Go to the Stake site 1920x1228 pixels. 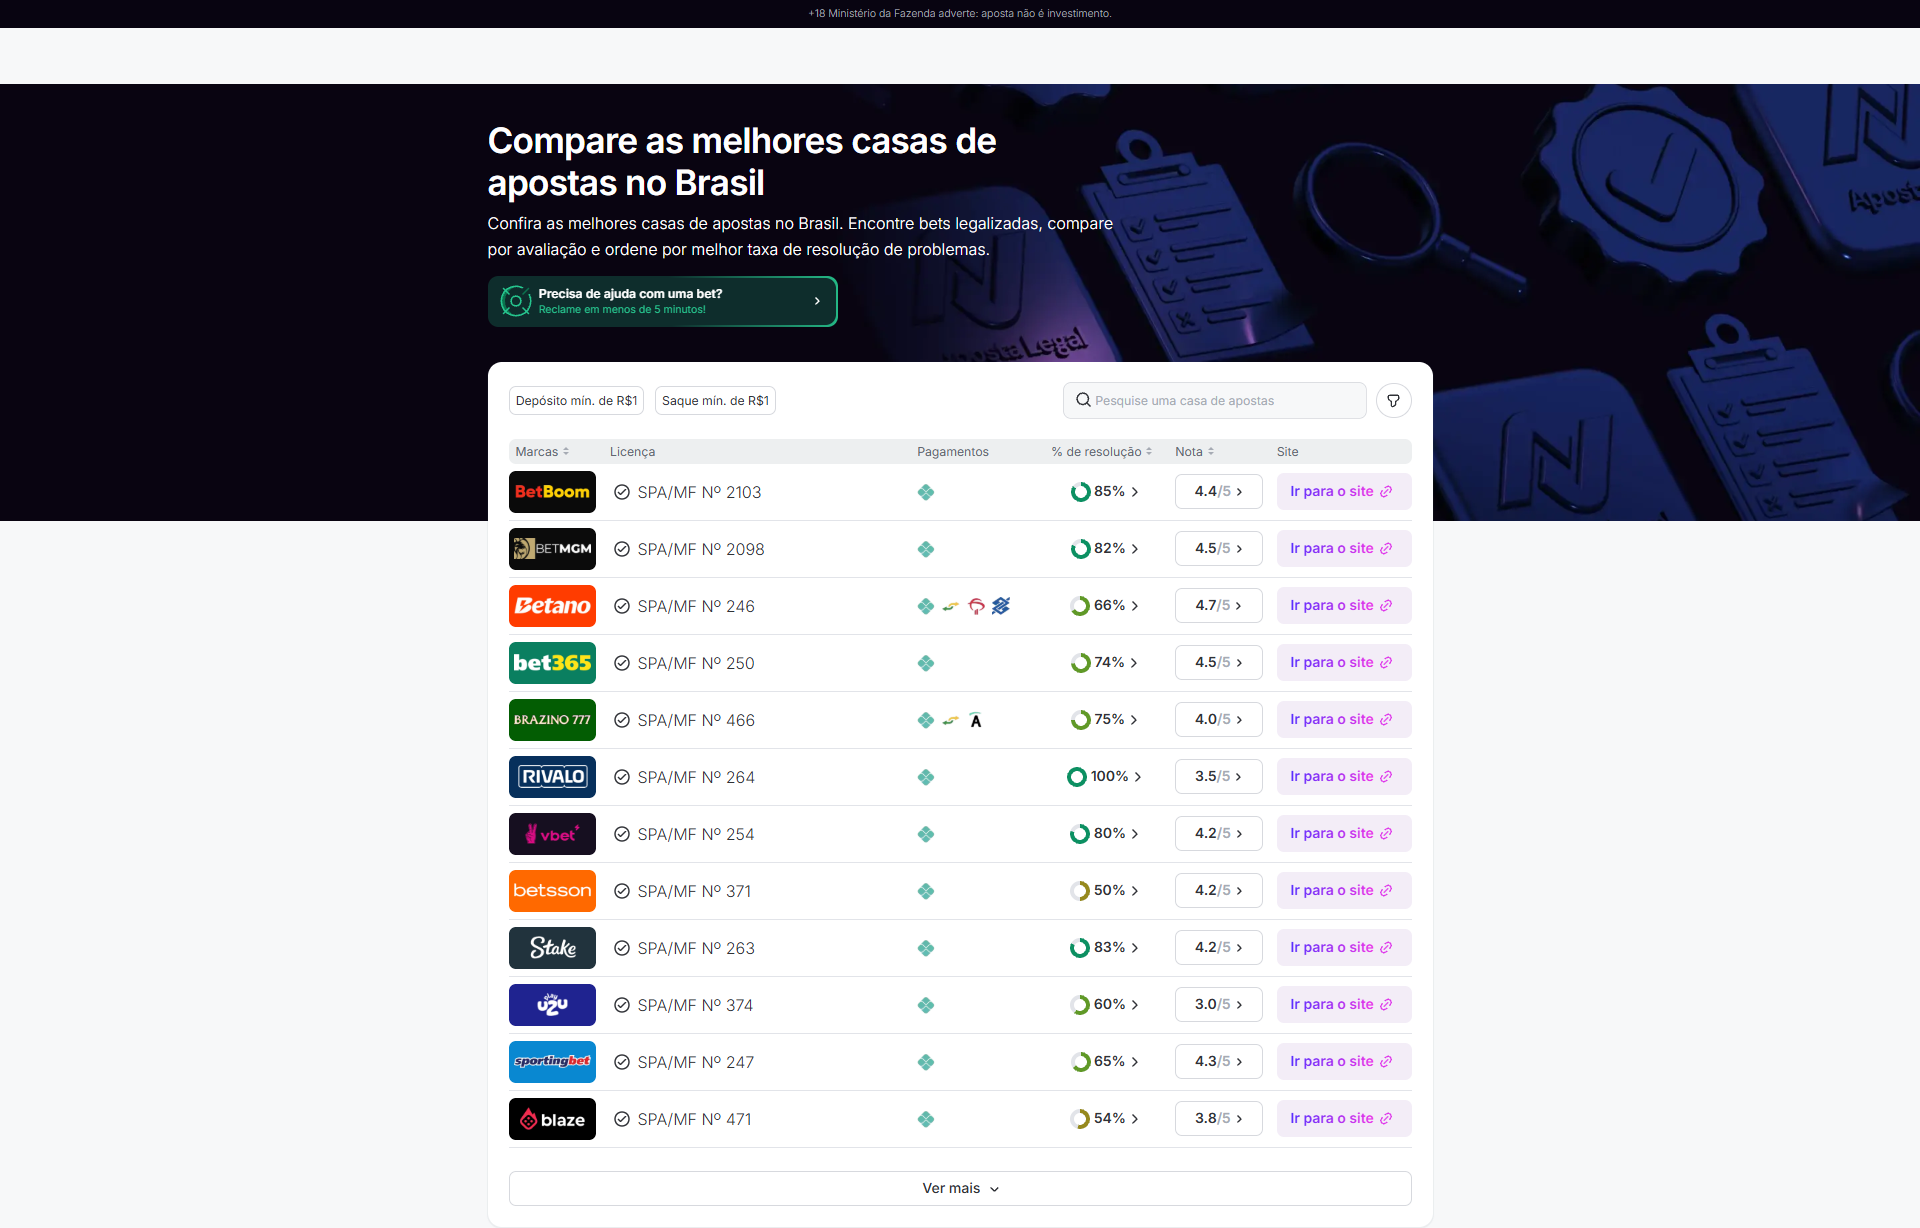[1344, 948]
